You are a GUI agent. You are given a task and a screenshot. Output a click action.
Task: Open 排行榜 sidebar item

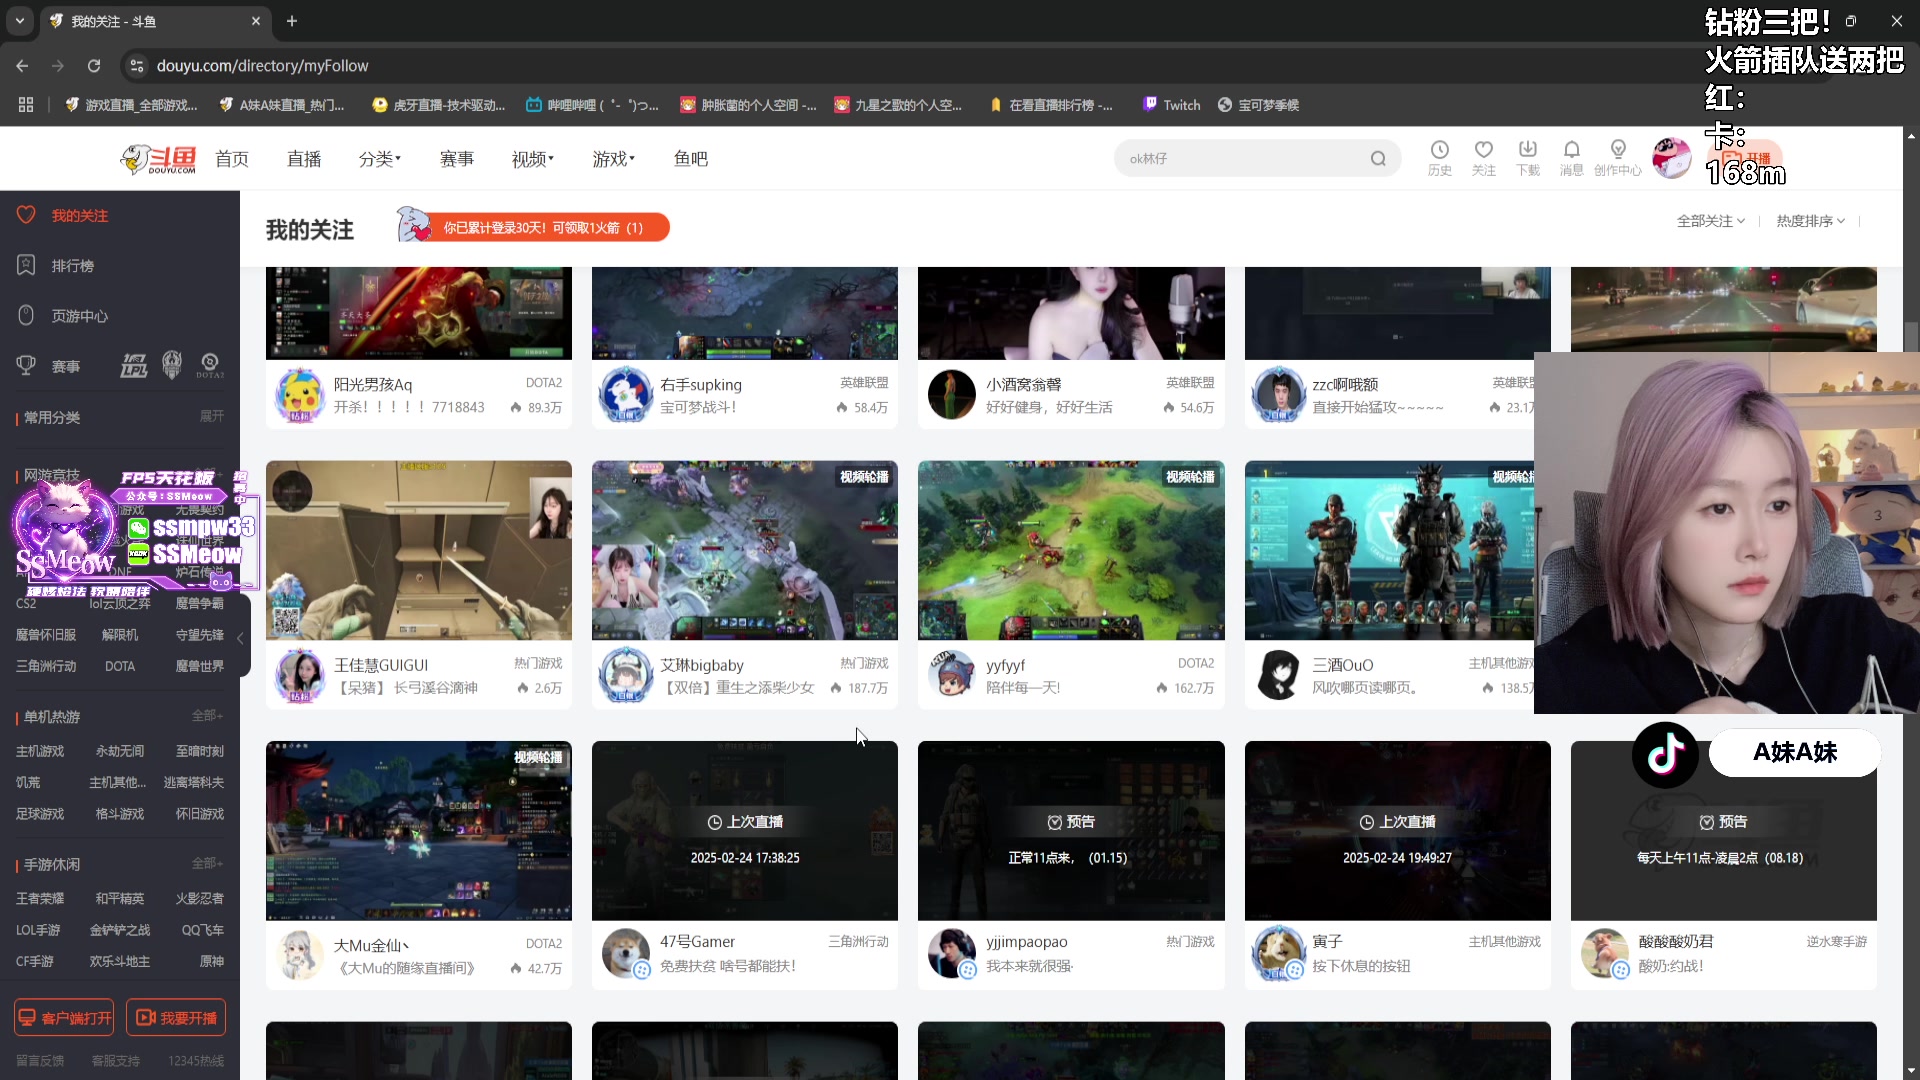coord(73,266)
